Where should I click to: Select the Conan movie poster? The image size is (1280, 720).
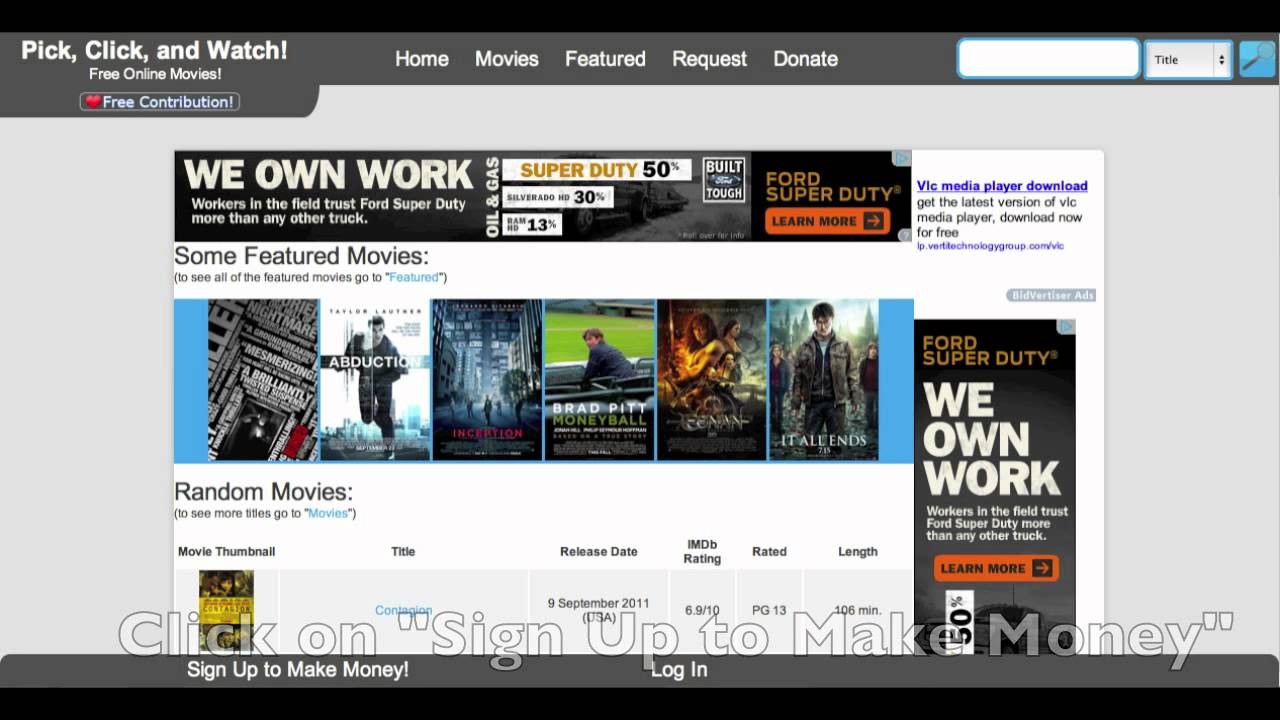point(711,380)
